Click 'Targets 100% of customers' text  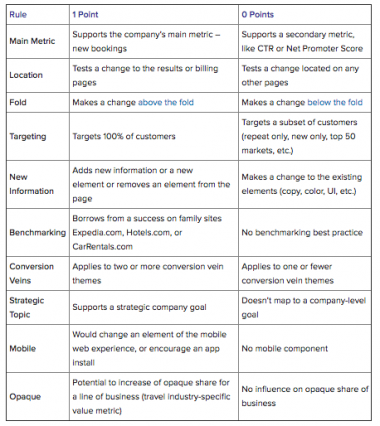tap(124, 136)
